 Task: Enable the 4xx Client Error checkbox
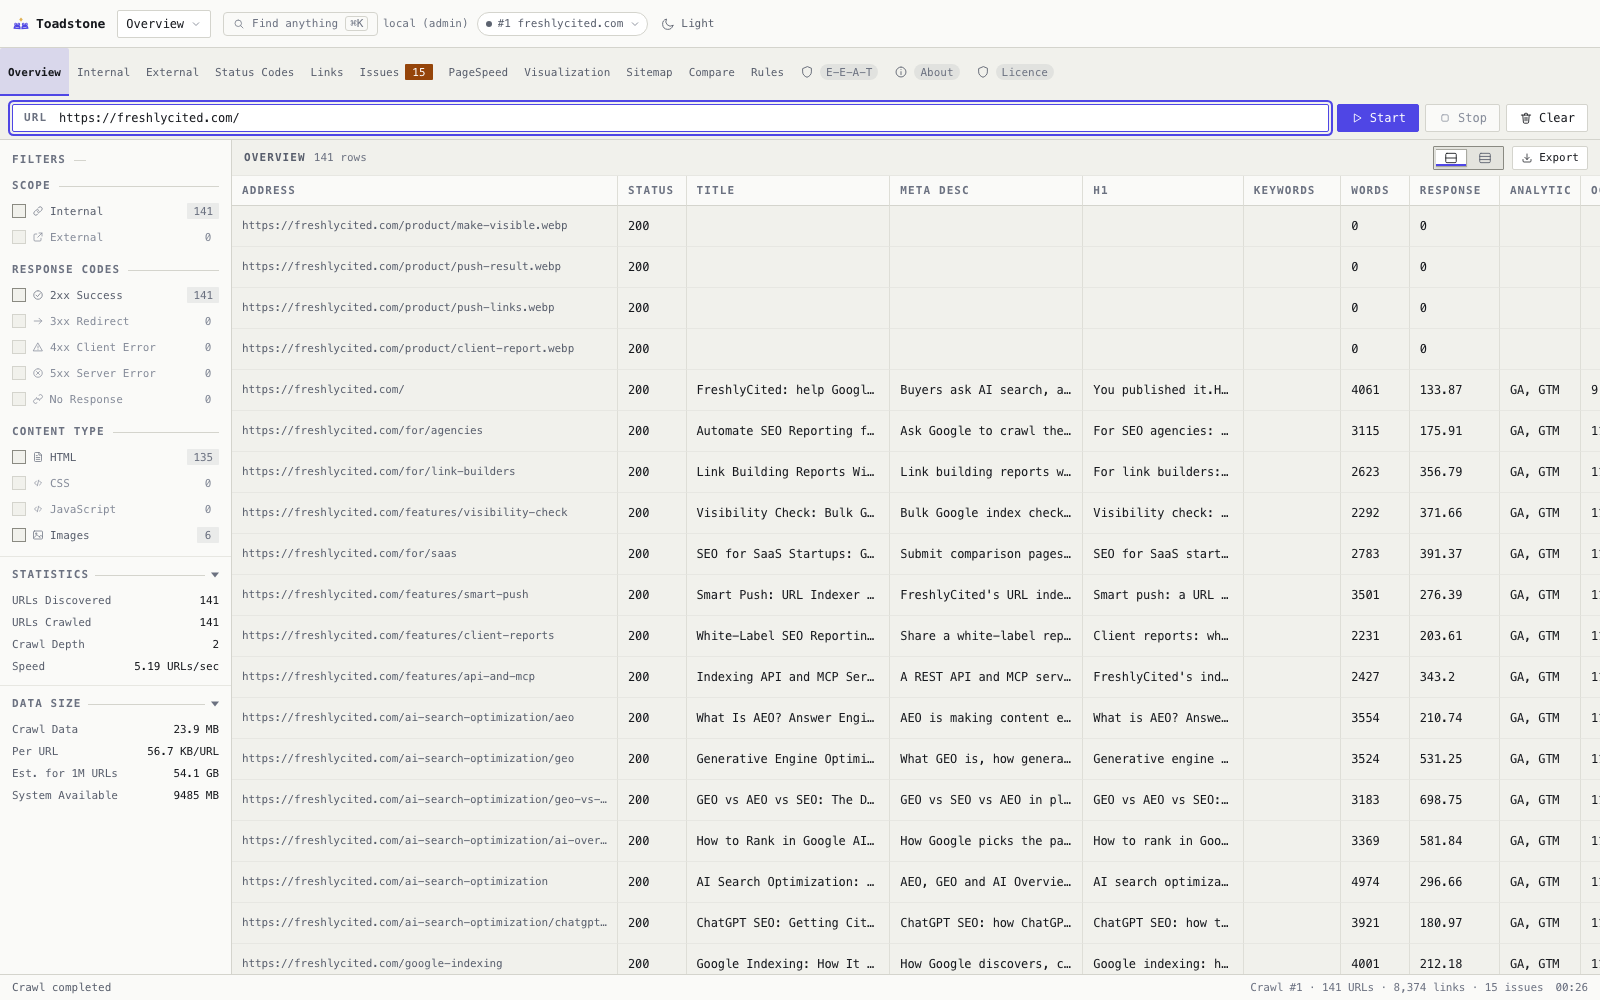[x=19, y=347]
